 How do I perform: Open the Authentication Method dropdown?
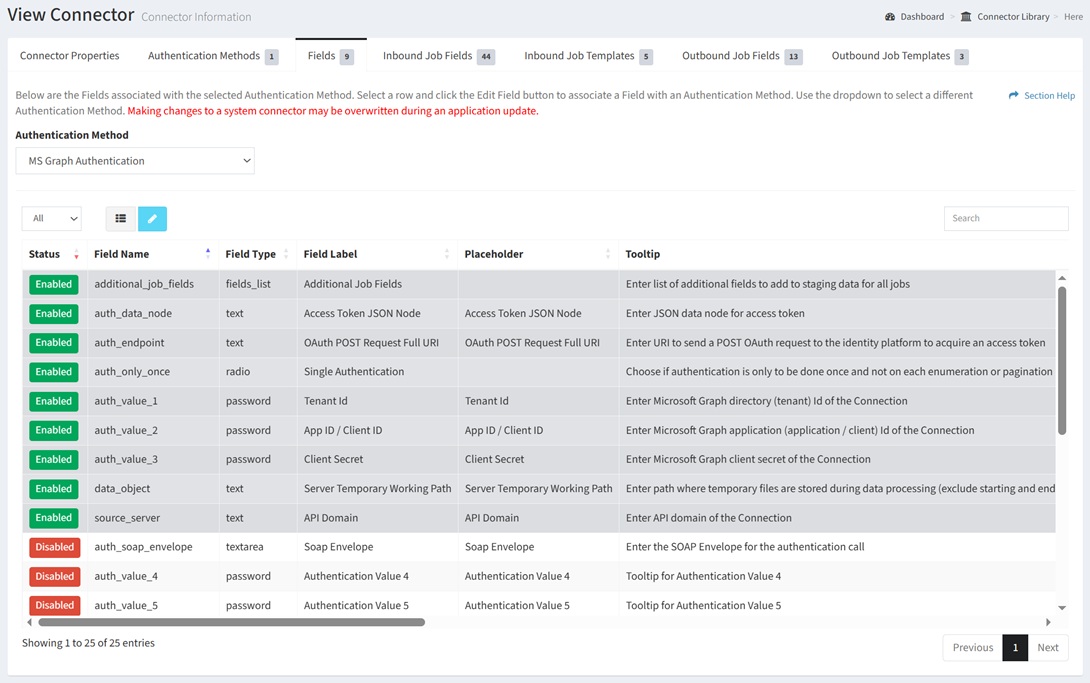135,161
